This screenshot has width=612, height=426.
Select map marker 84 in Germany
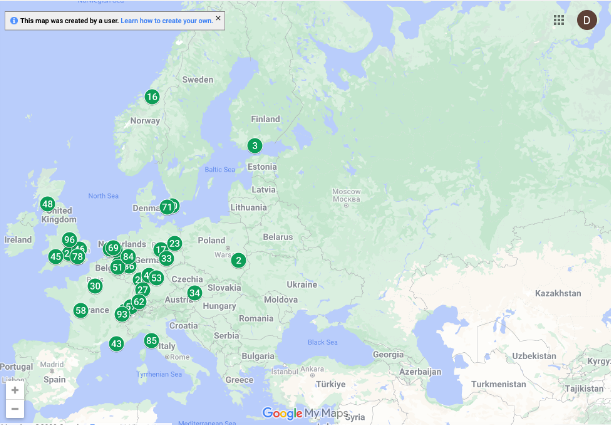click(128, 257)
